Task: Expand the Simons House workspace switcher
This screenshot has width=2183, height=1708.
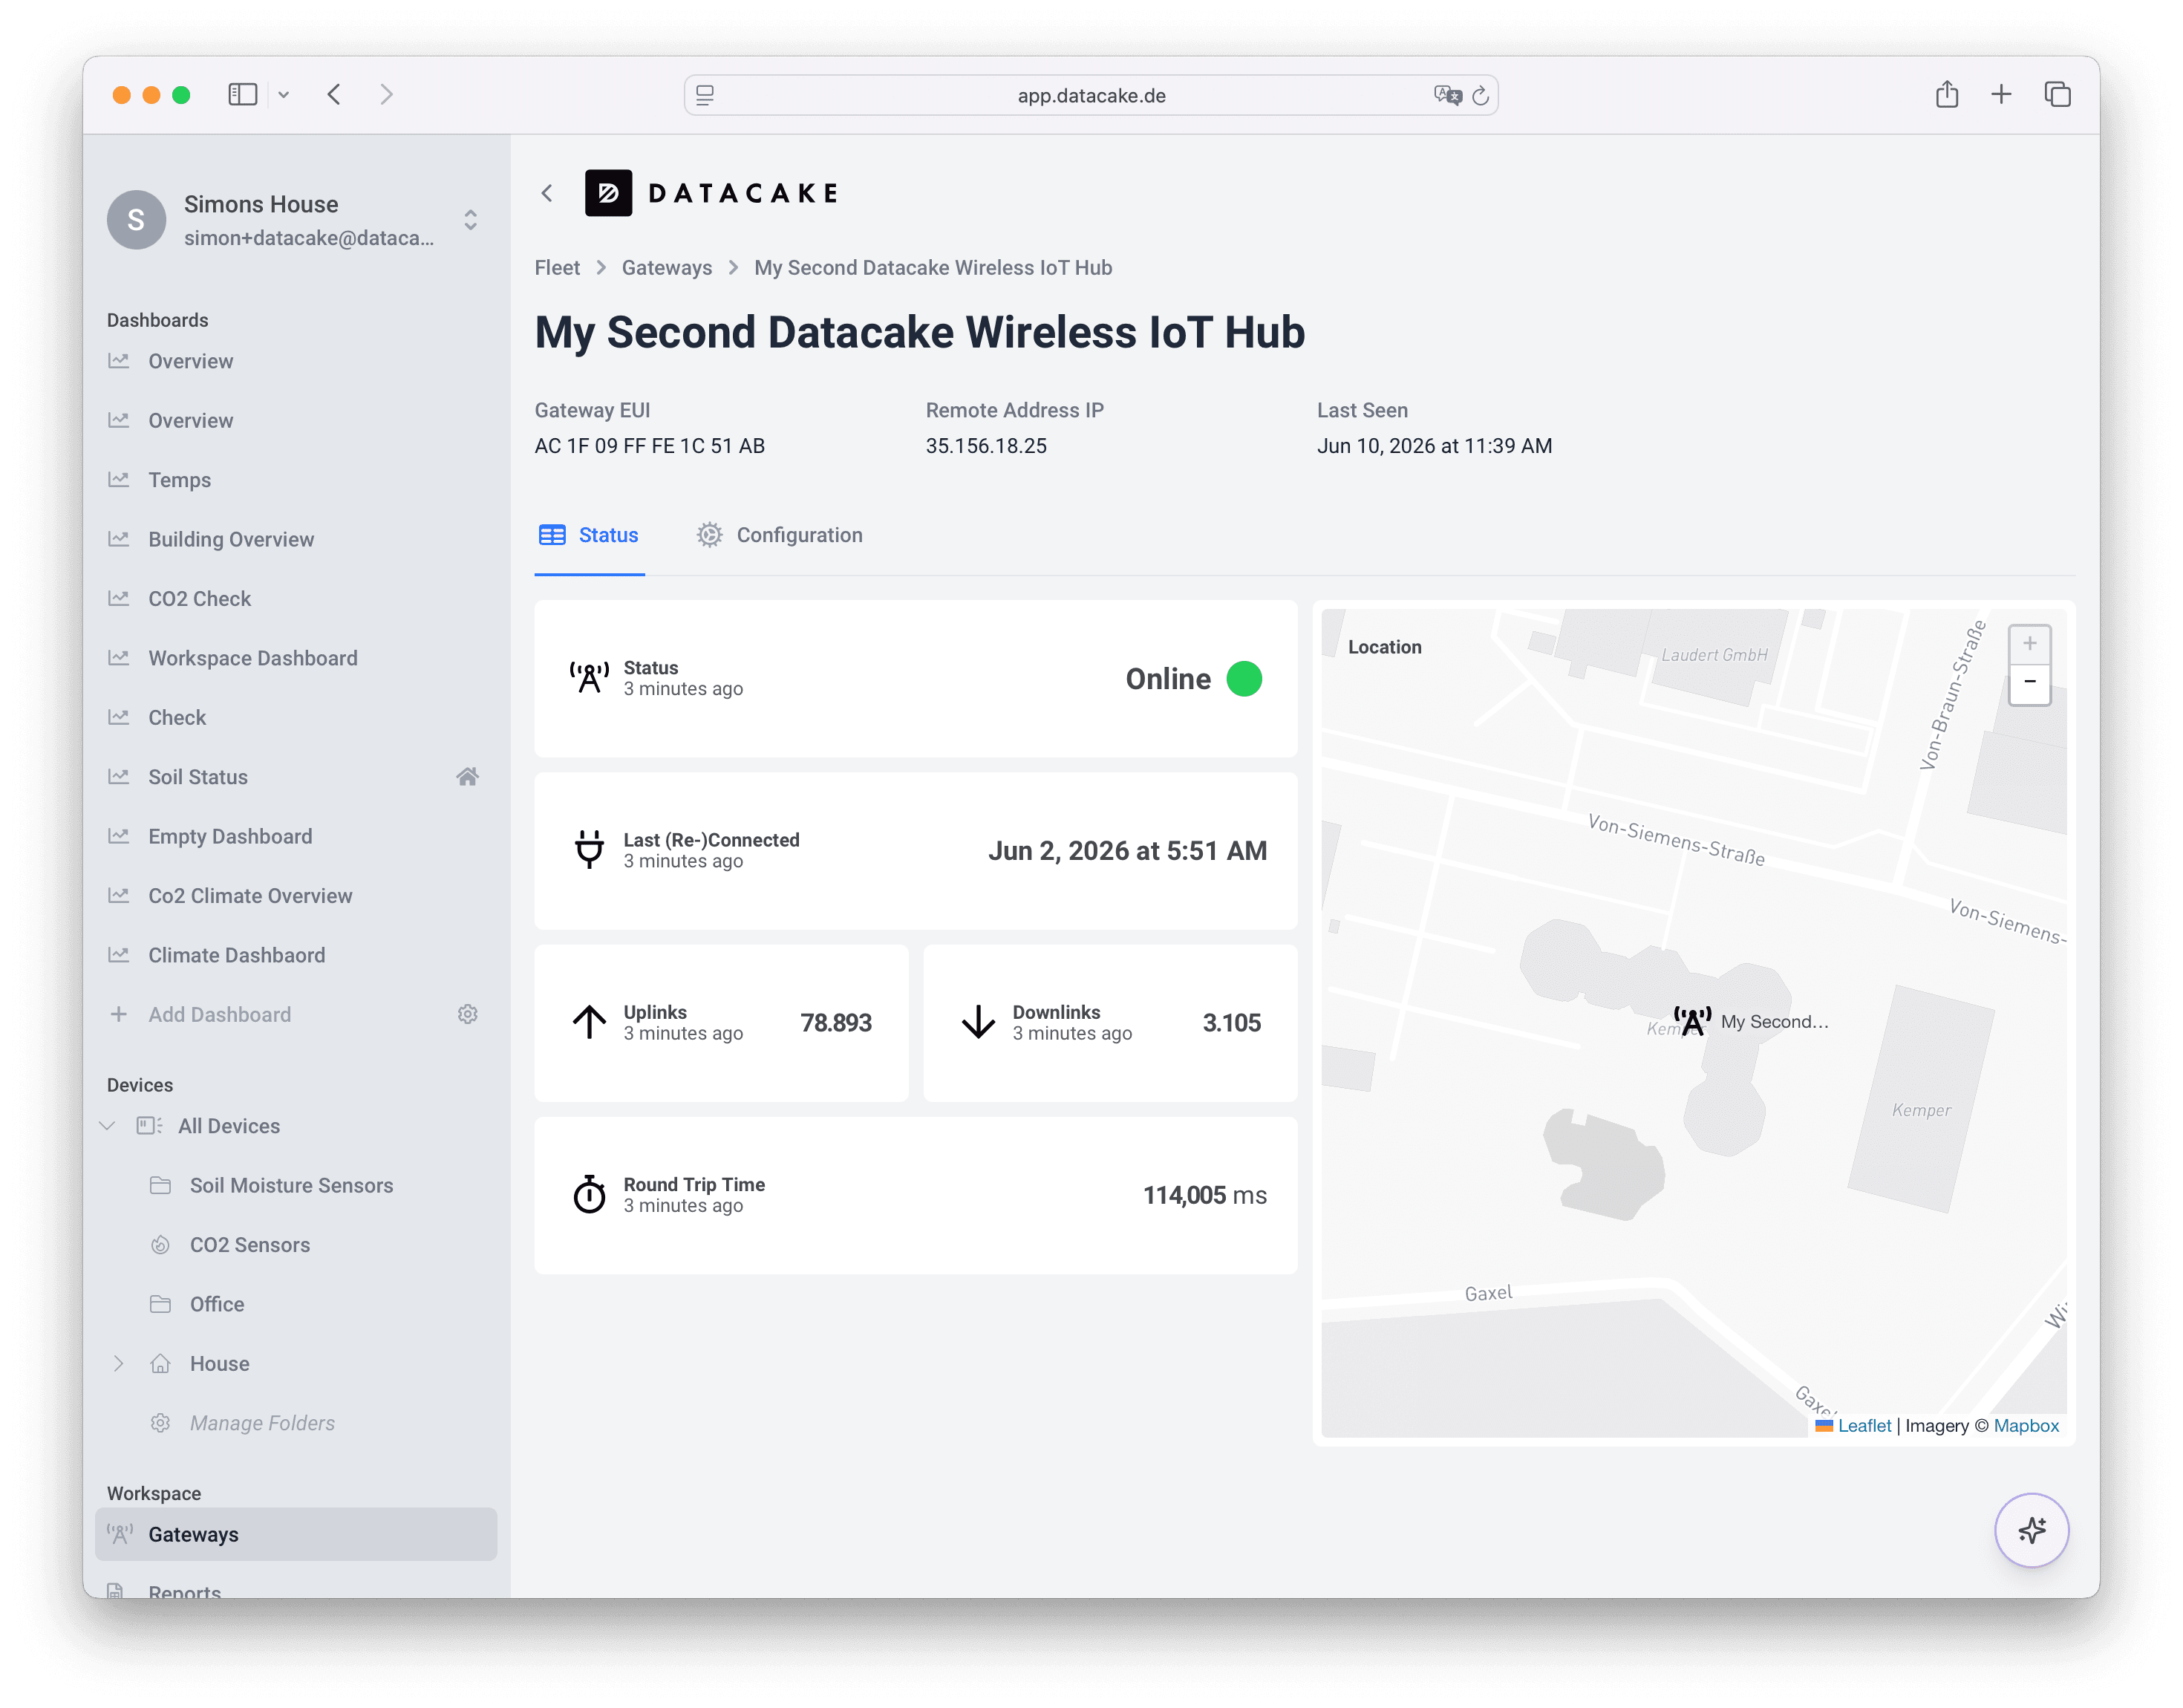Action: click(x=470, y=220)
